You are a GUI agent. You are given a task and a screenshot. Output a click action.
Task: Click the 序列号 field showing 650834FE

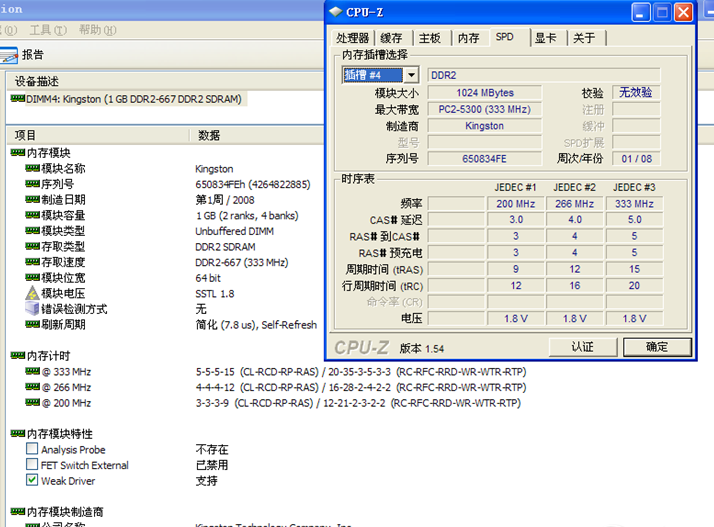click(484, 158)
